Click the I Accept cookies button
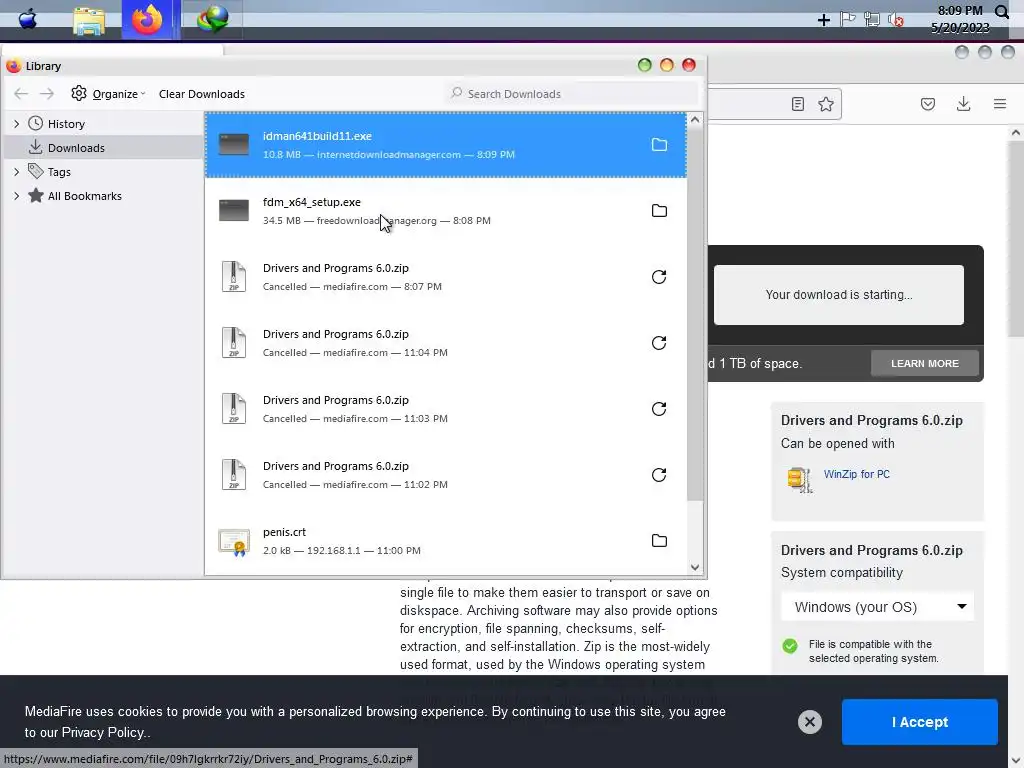 (x=920, y=722)
